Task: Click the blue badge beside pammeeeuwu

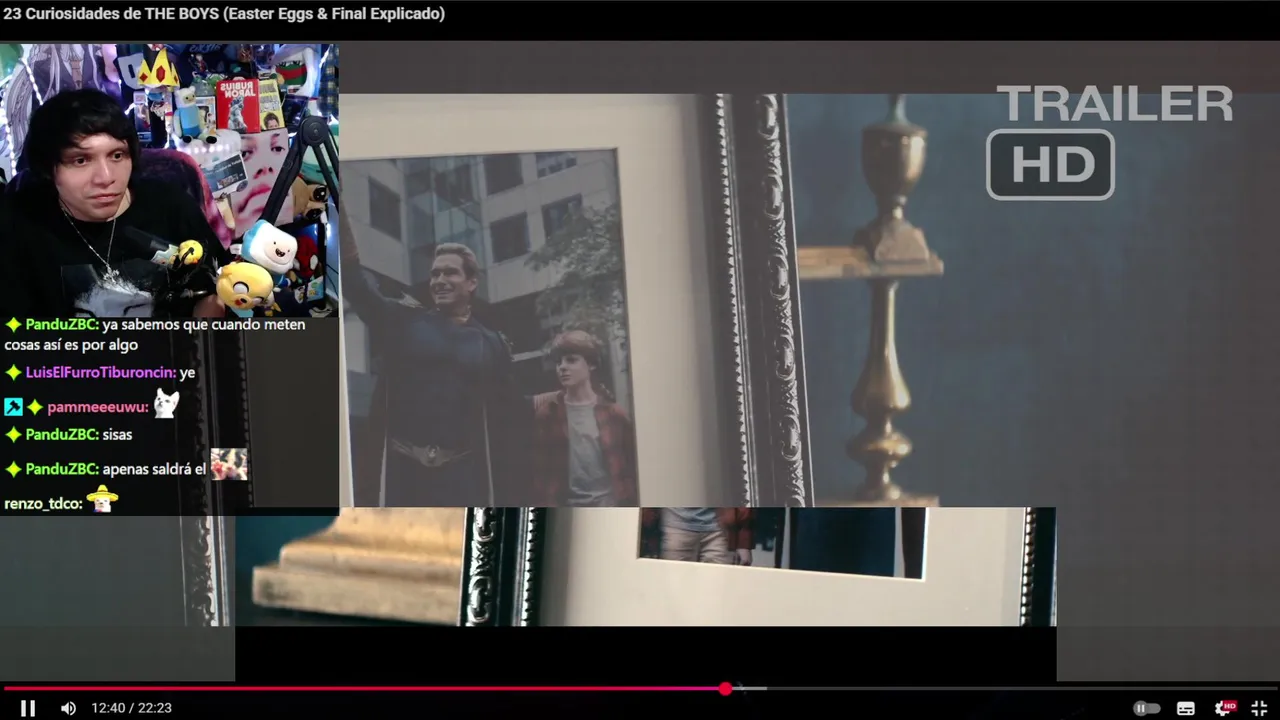Action: coord(13,407)
